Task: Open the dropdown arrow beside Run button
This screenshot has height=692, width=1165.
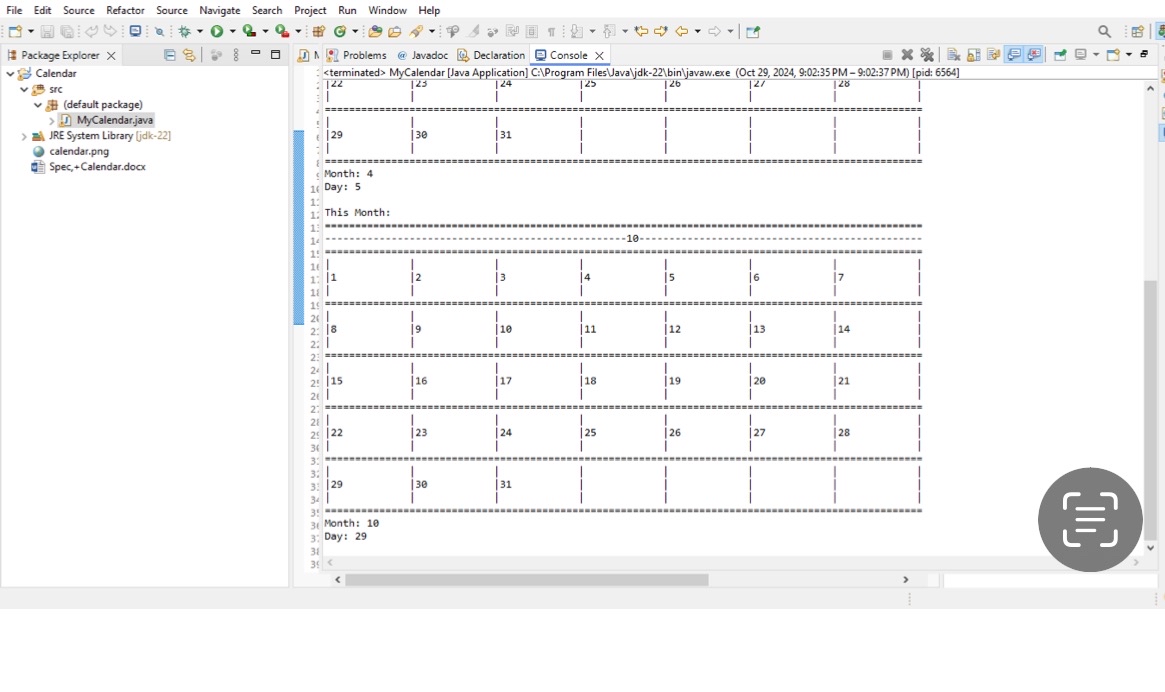Action: click(232, 32)
